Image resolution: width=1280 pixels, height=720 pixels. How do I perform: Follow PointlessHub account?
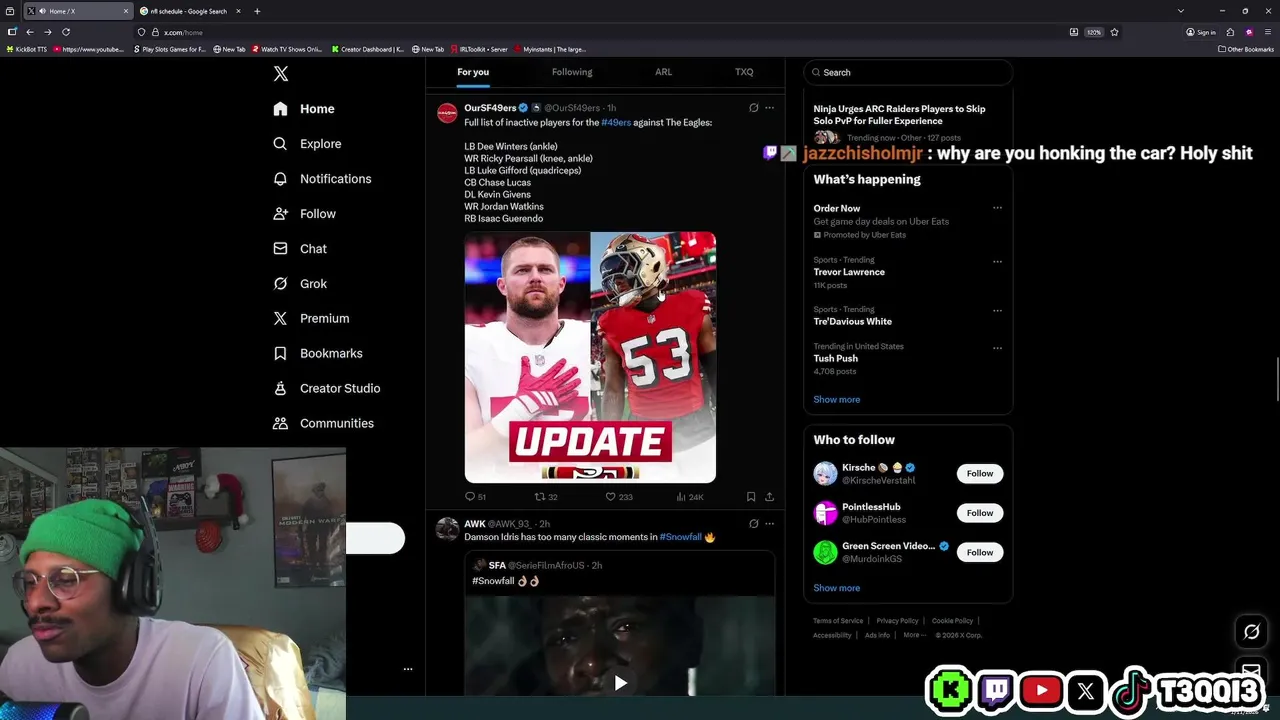980,513
